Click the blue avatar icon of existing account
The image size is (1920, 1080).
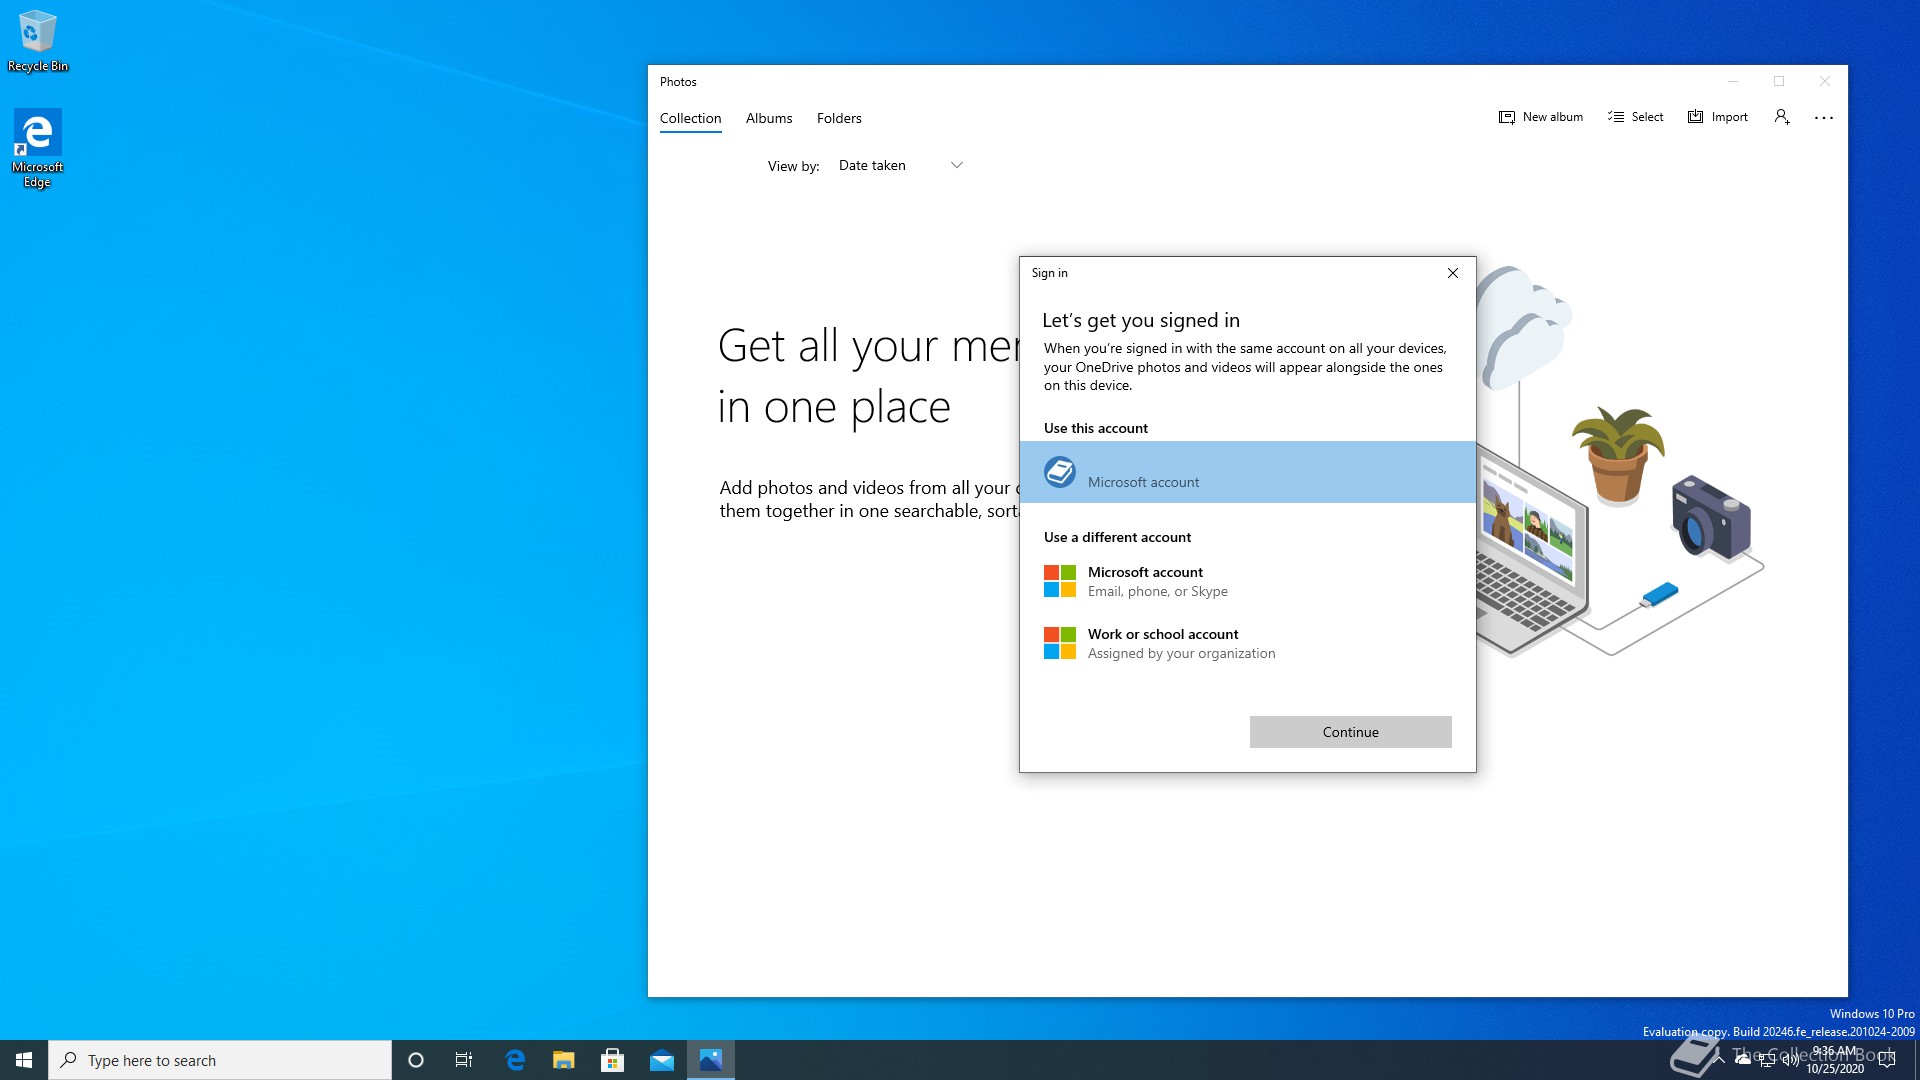click(1060, 472)
